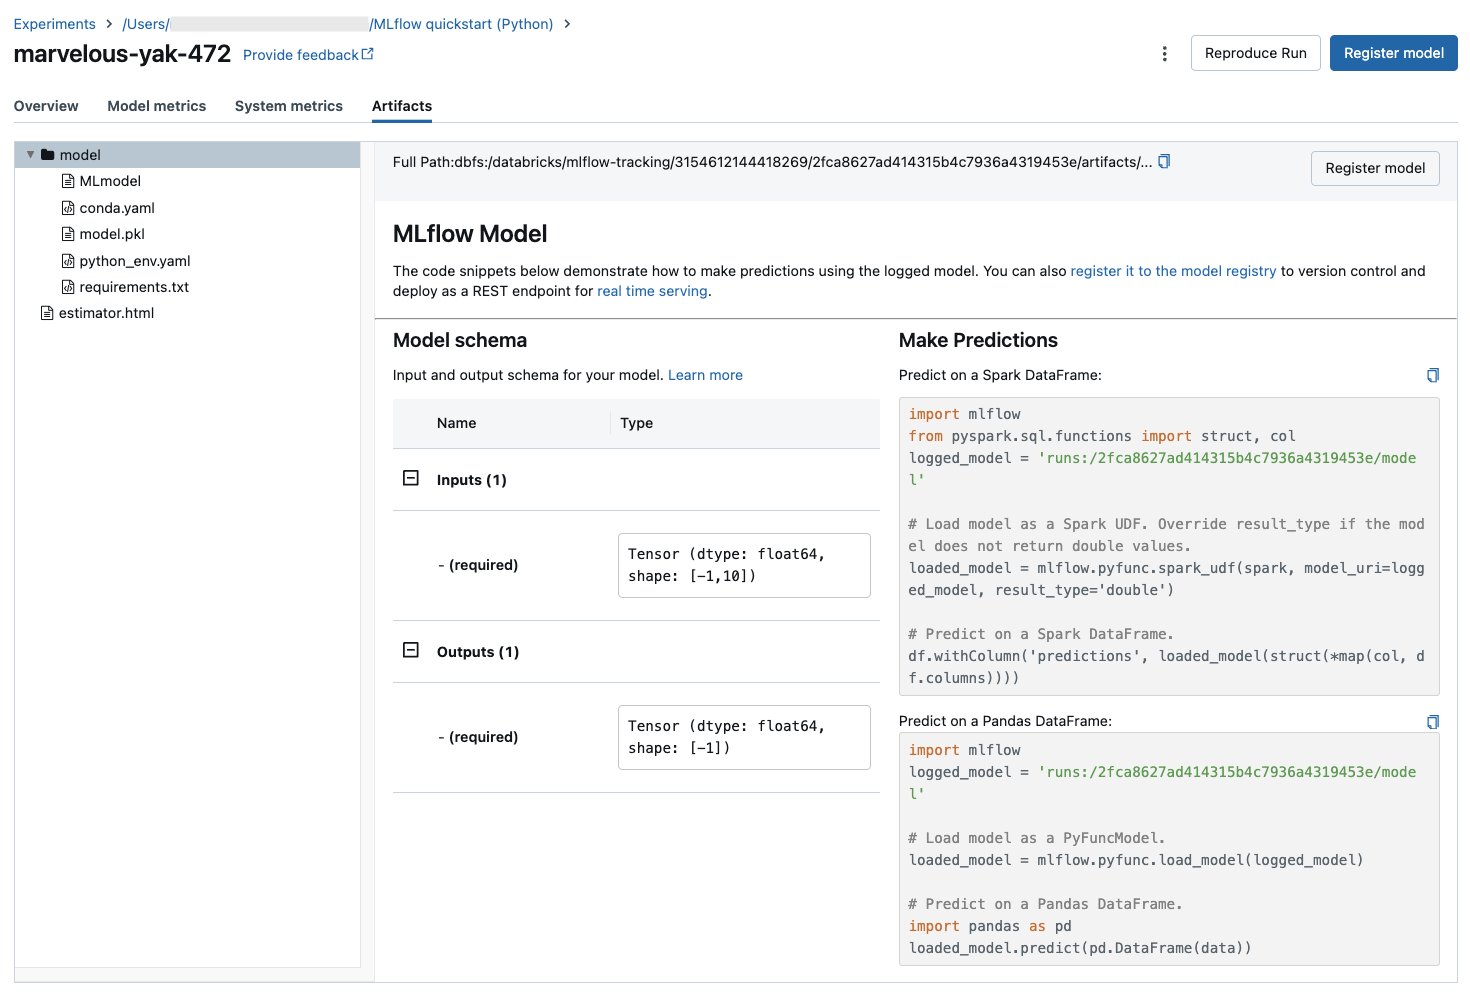Select the model folder row label
1470x996 pixels.
coord(80,155)
